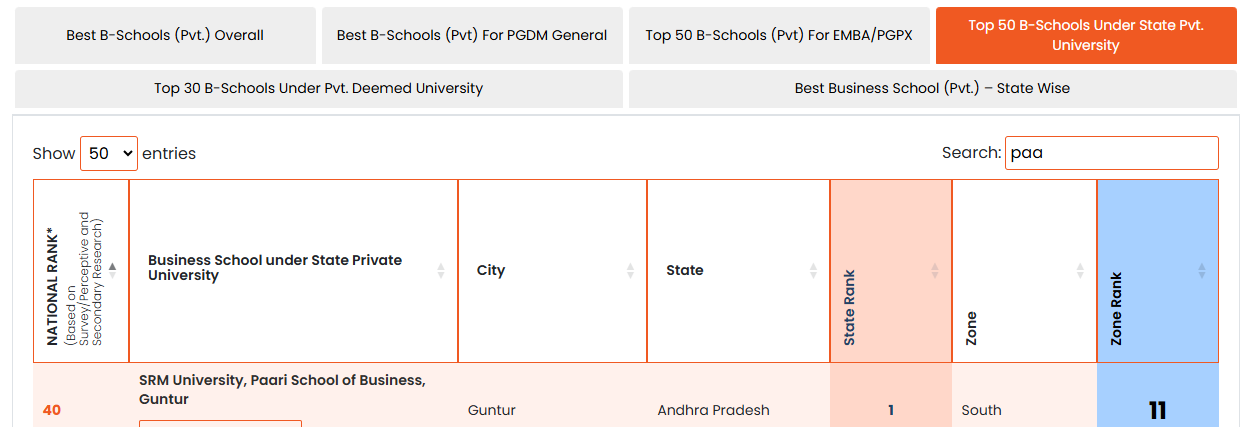Screen dimensions: 1245x427
Task: Open Top 30 B-Schools Under Pvt. Deemed University tab
Action: point(318,88)
